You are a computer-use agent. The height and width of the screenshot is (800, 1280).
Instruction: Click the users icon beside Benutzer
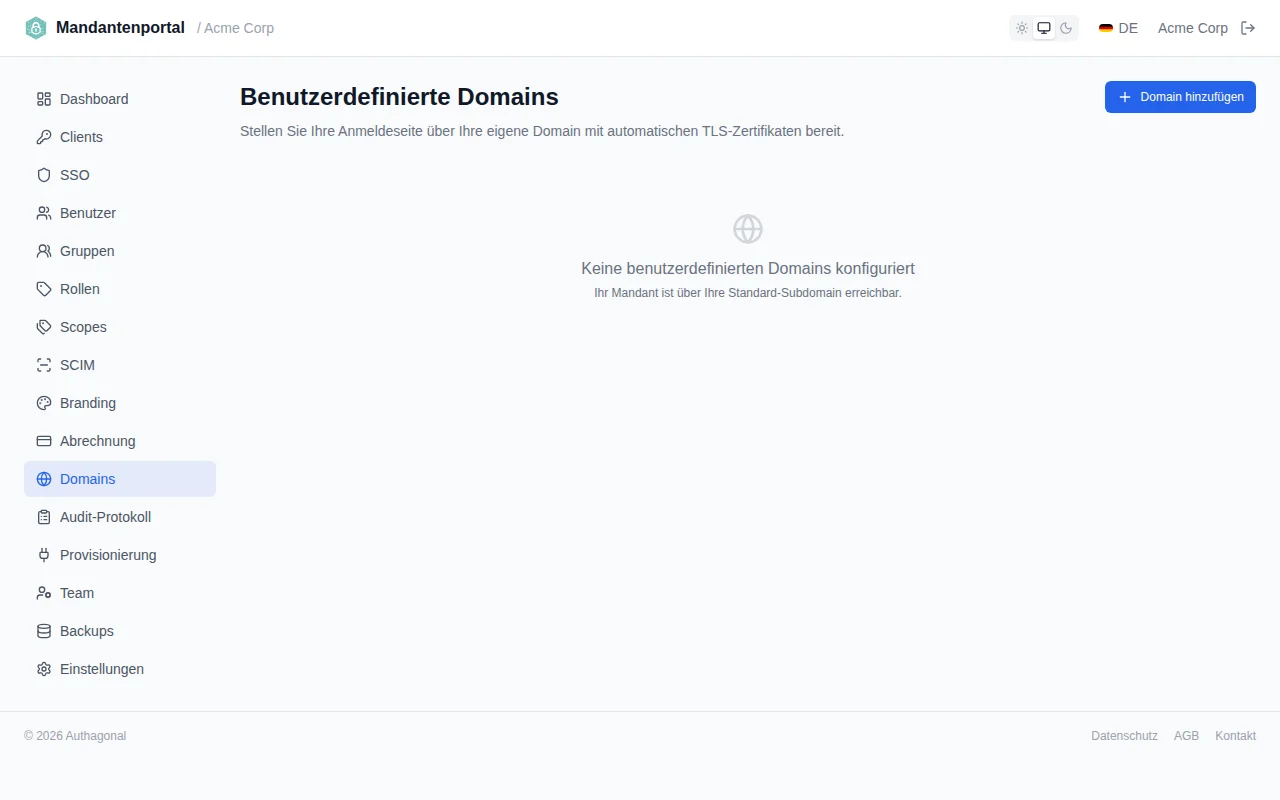point(44,213)
